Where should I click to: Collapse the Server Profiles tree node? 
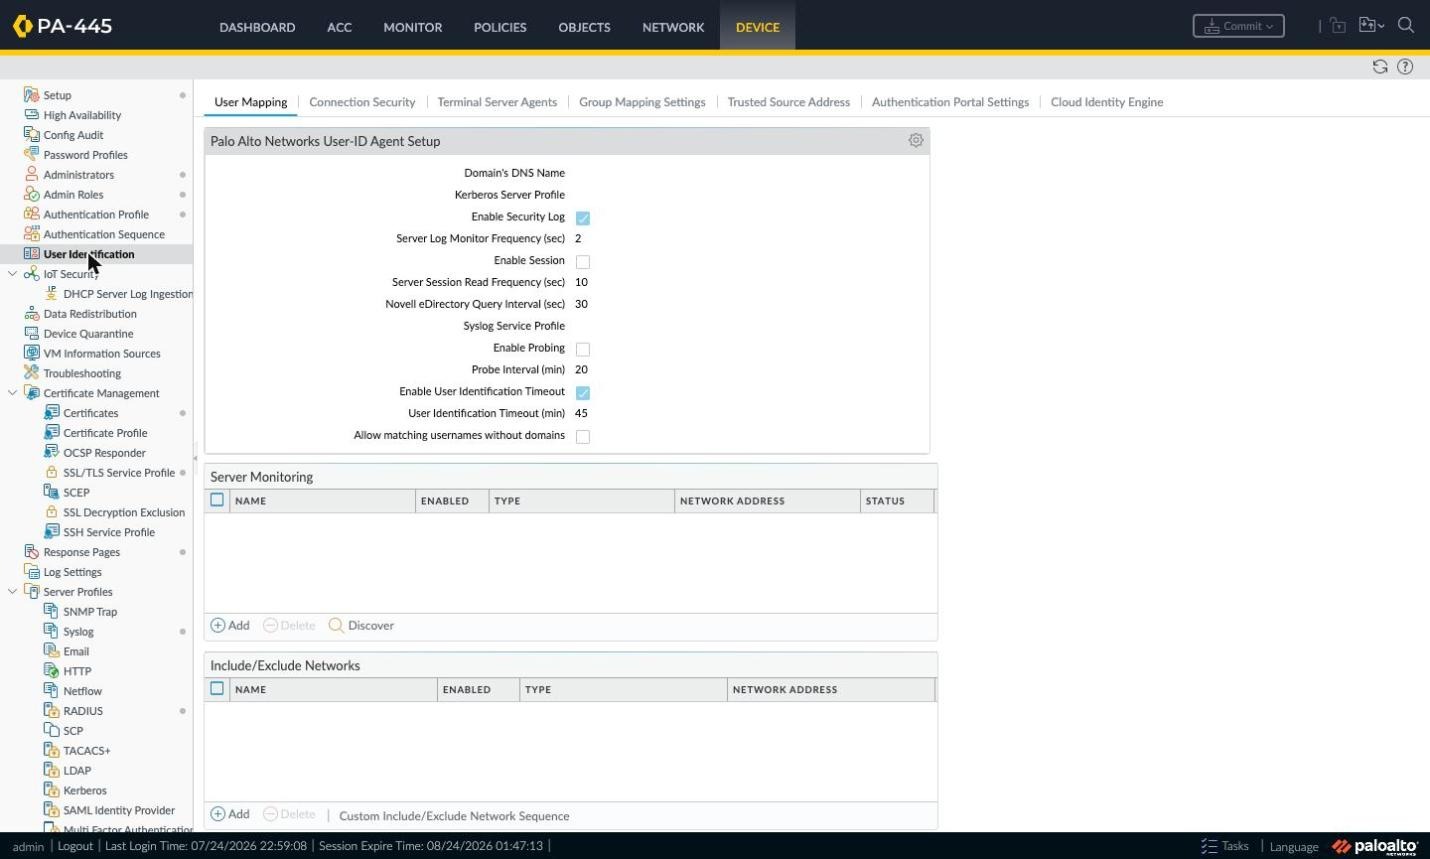click(12, 591)
